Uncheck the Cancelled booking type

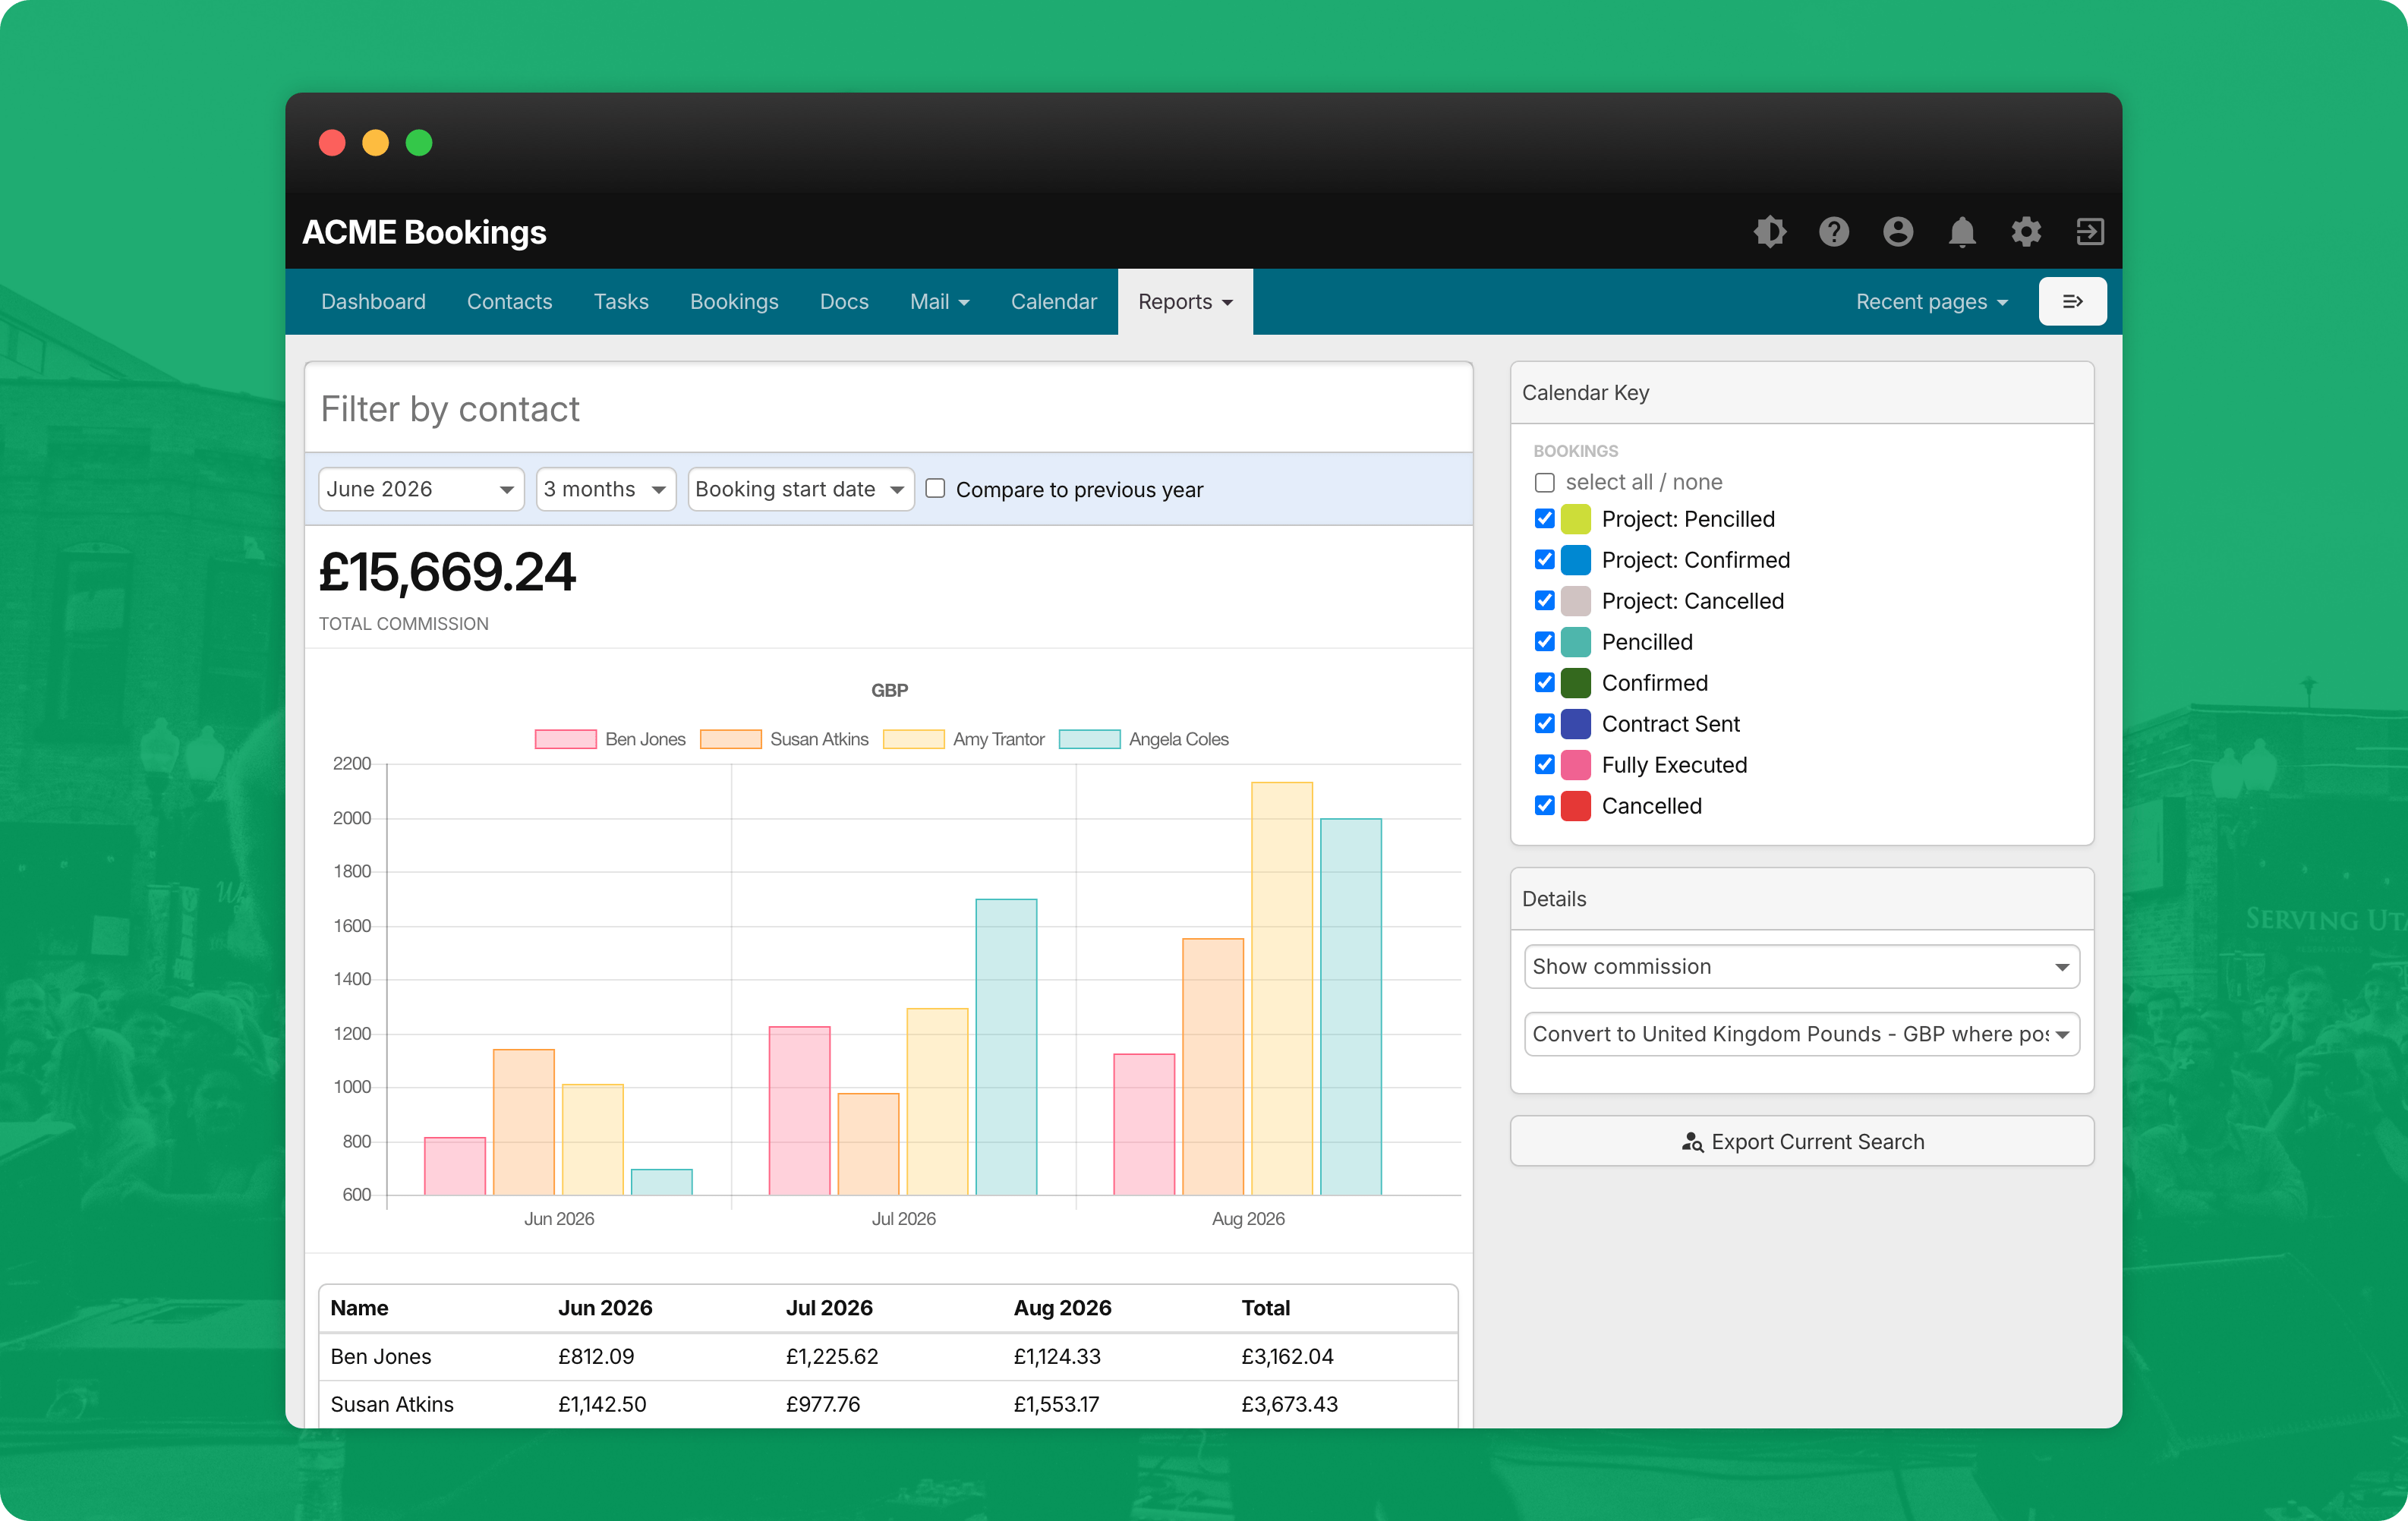click(x=1544, y=805)
